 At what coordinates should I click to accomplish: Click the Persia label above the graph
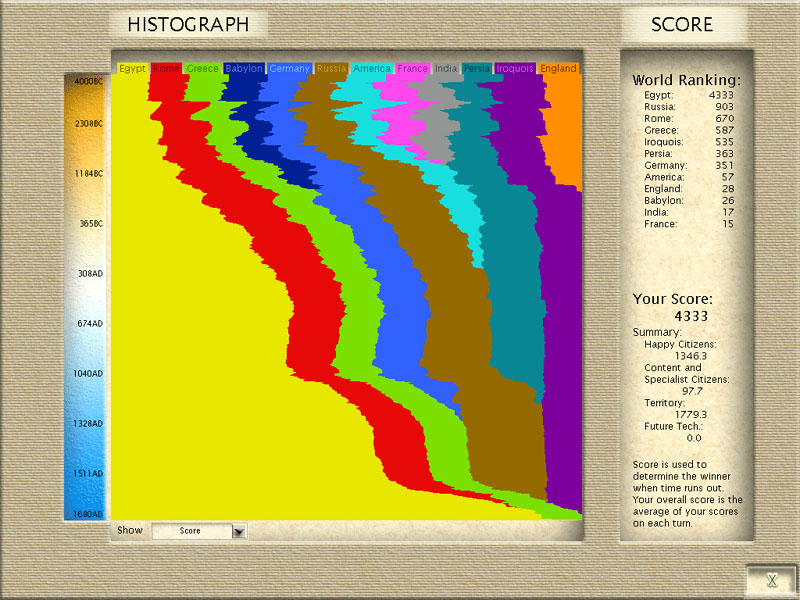point(477,69)
